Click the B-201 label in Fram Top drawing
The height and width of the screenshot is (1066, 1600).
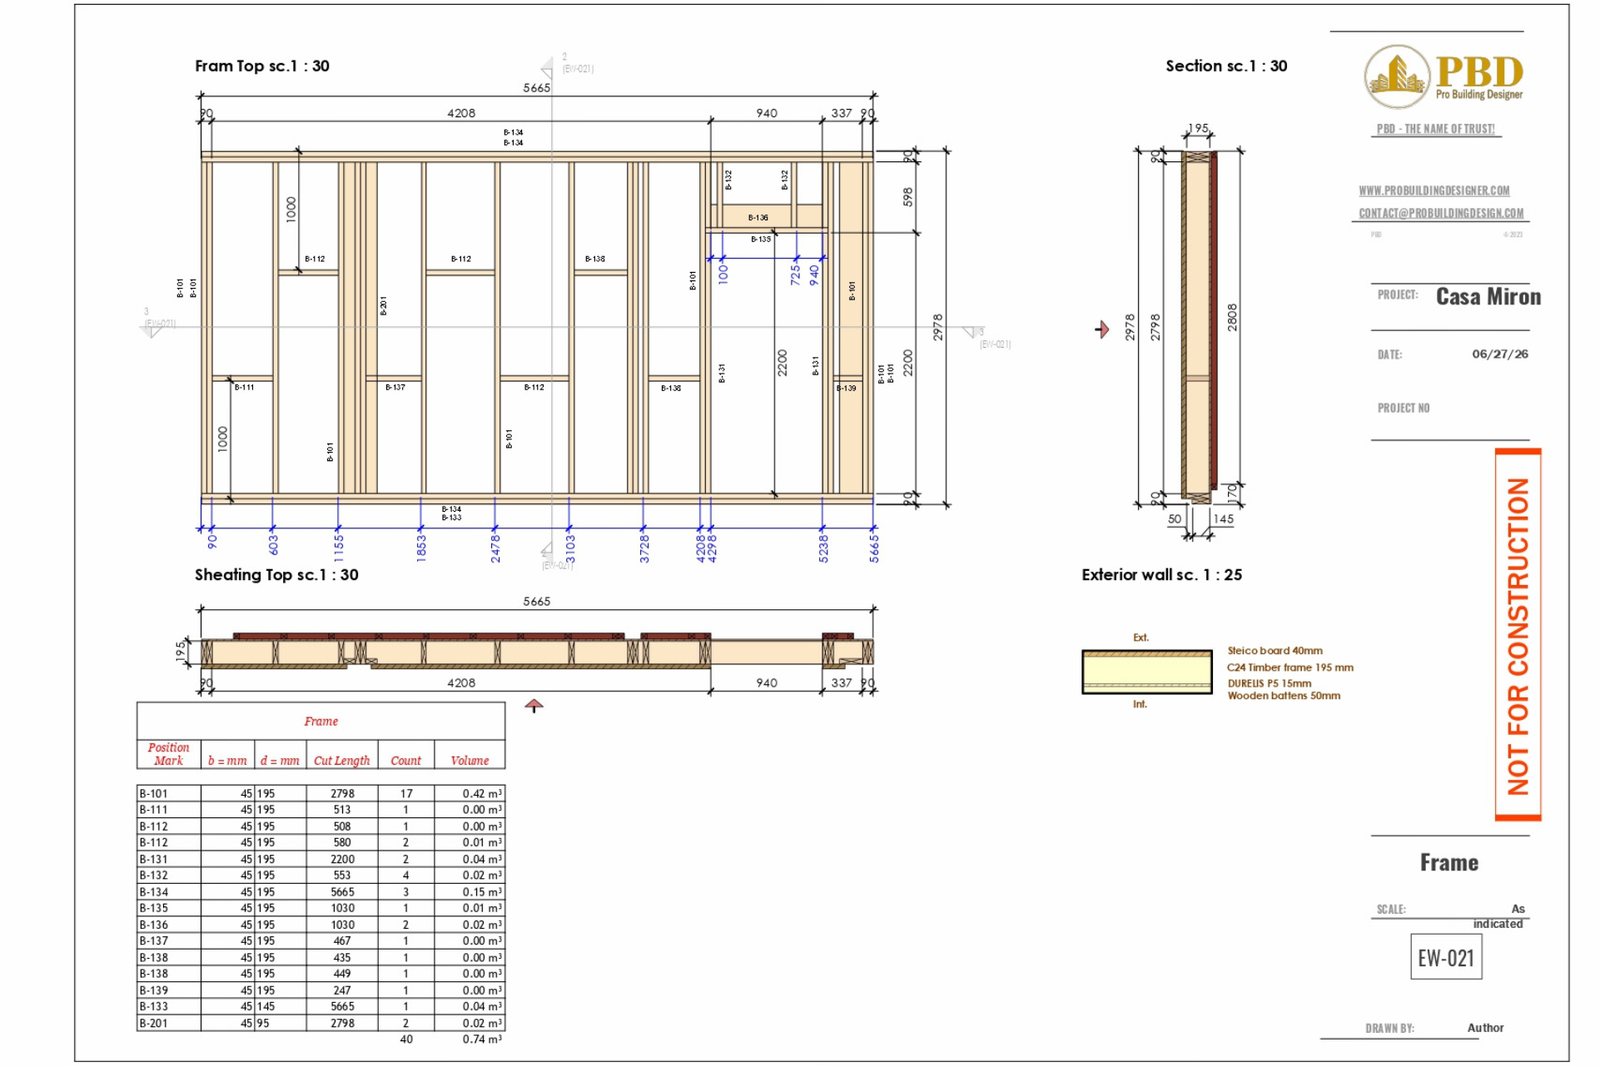[383, 306]
